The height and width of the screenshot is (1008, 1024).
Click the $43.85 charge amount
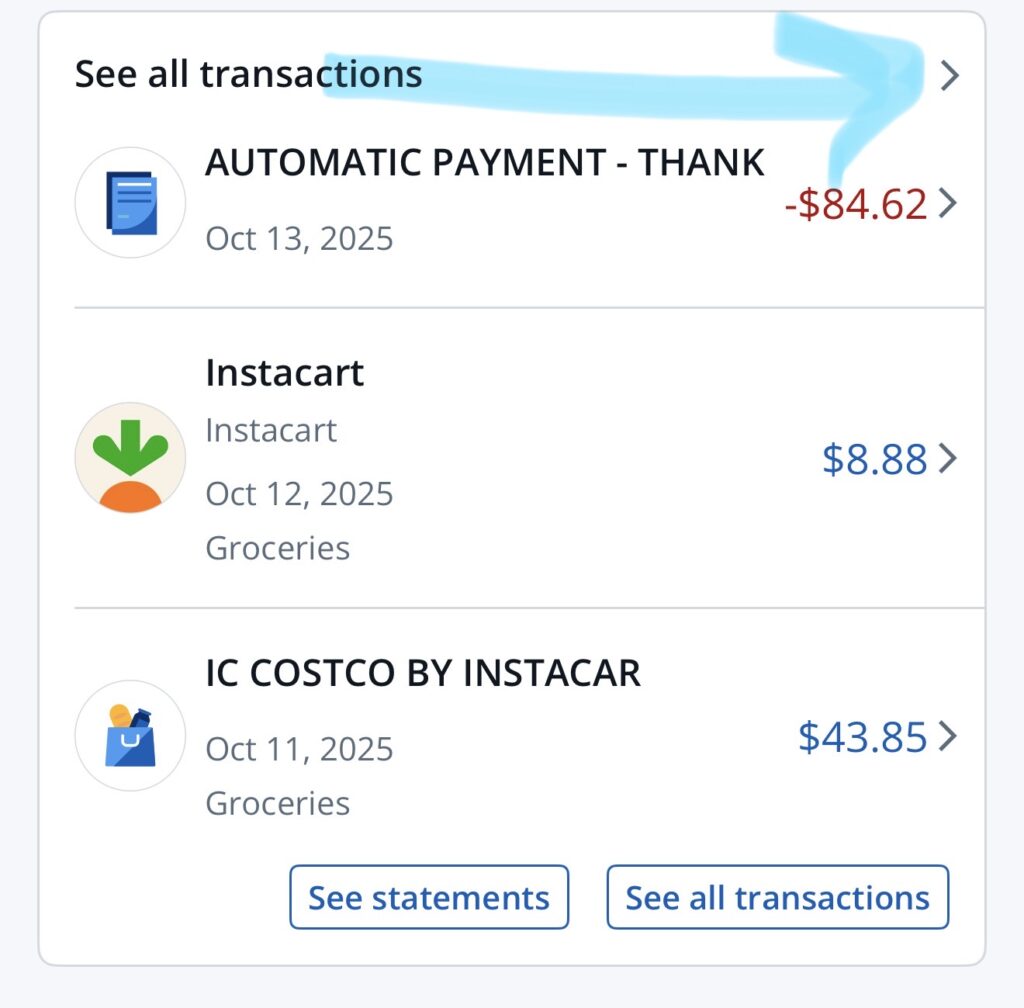point(863,737)
